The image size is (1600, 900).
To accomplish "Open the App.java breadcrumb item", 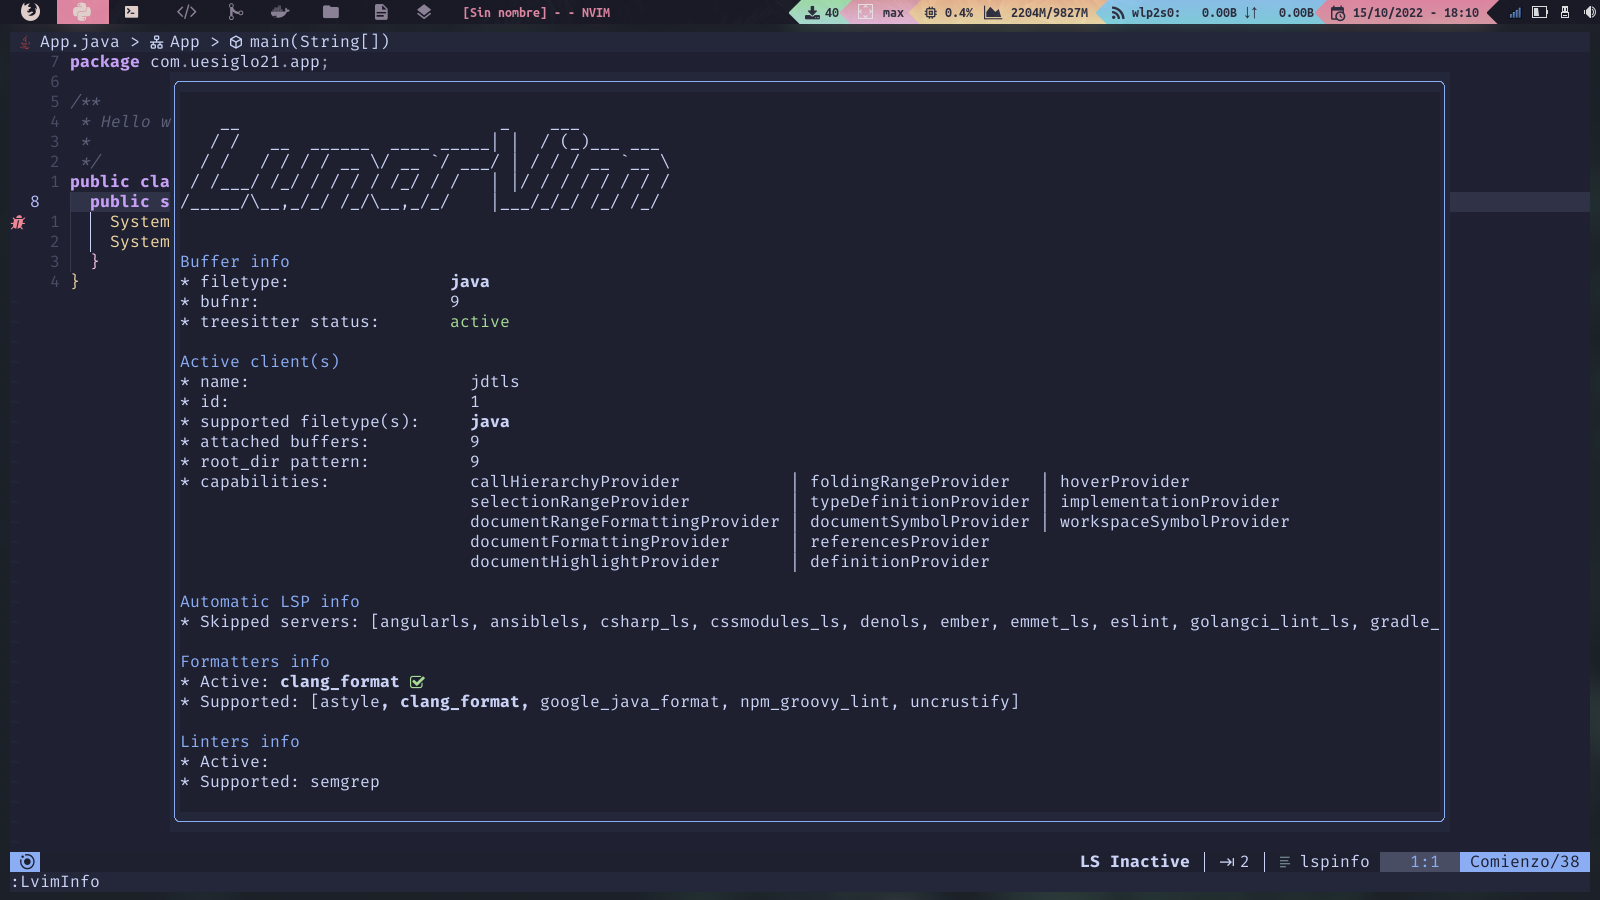I will [79, 41].
